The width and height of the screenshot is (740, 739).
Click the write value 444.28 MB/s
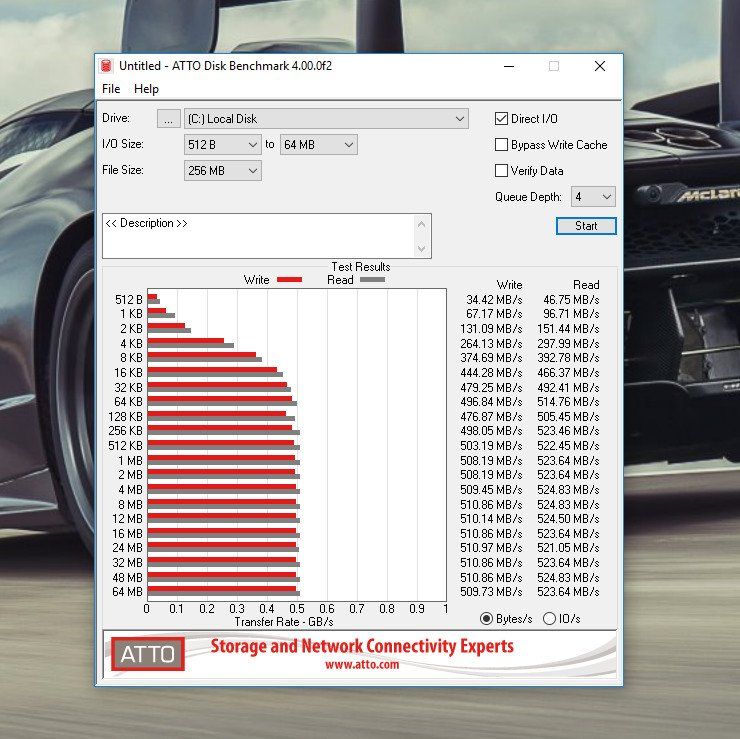(491, 373)
